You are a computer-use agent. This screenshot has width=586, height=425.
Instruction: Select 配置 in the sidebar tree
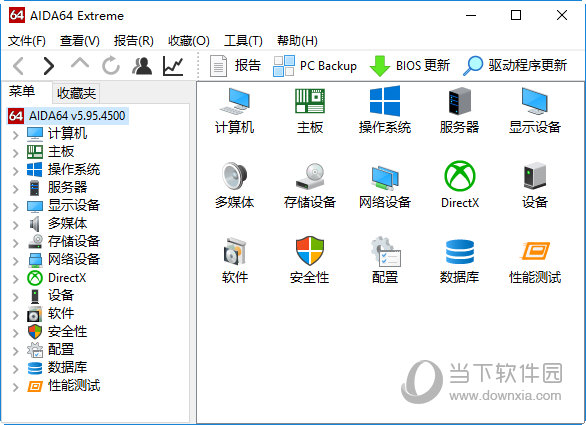[50, 349]
